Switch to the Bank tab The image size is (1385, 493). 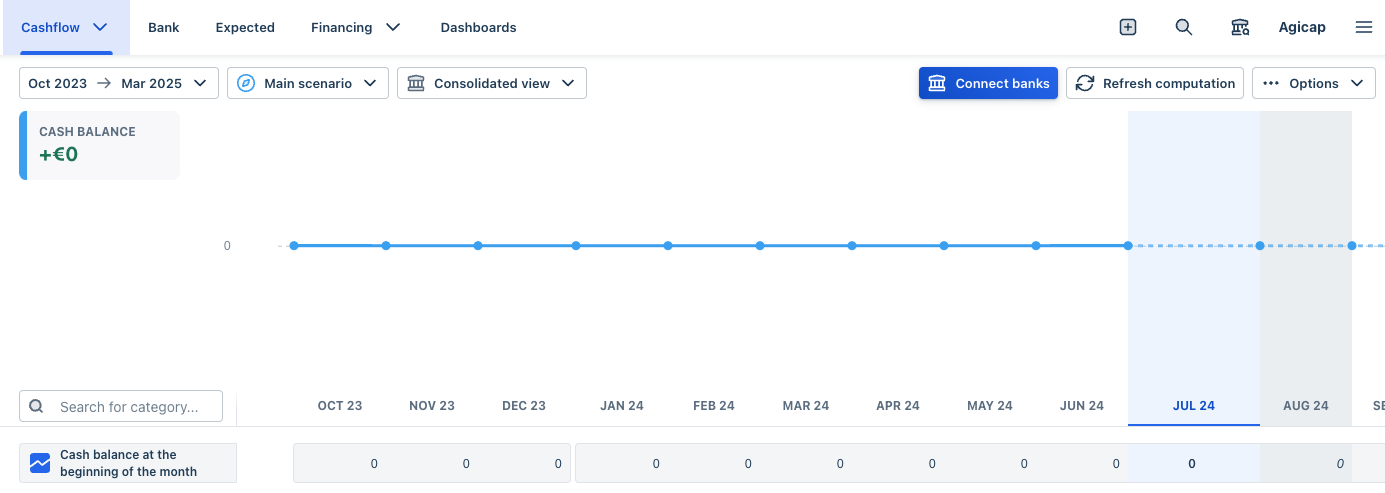tap(164, 27)
